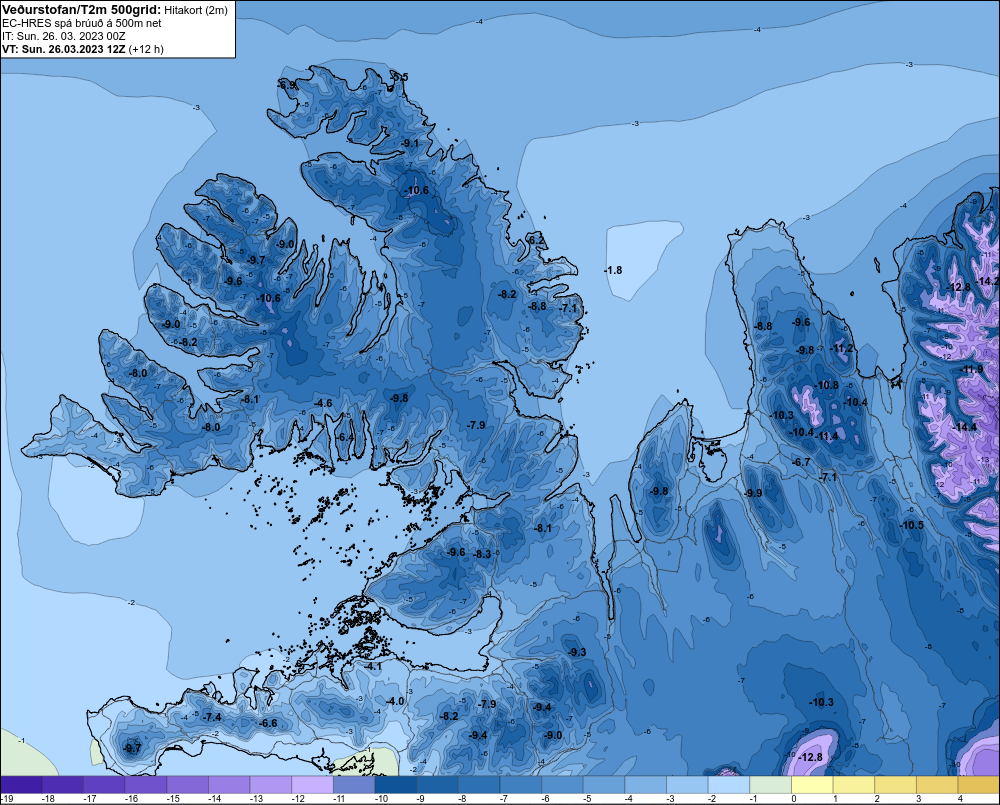Click the '-10' legend scale tick label
This screenshot has height=805, width=1000.
[x=380, y=799]
